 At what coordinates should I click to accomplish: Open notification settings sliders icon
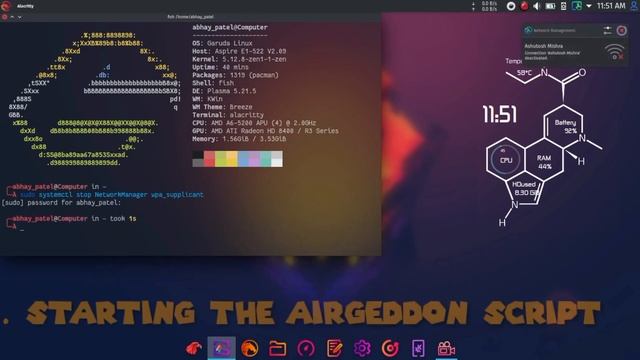click(607, 30)
